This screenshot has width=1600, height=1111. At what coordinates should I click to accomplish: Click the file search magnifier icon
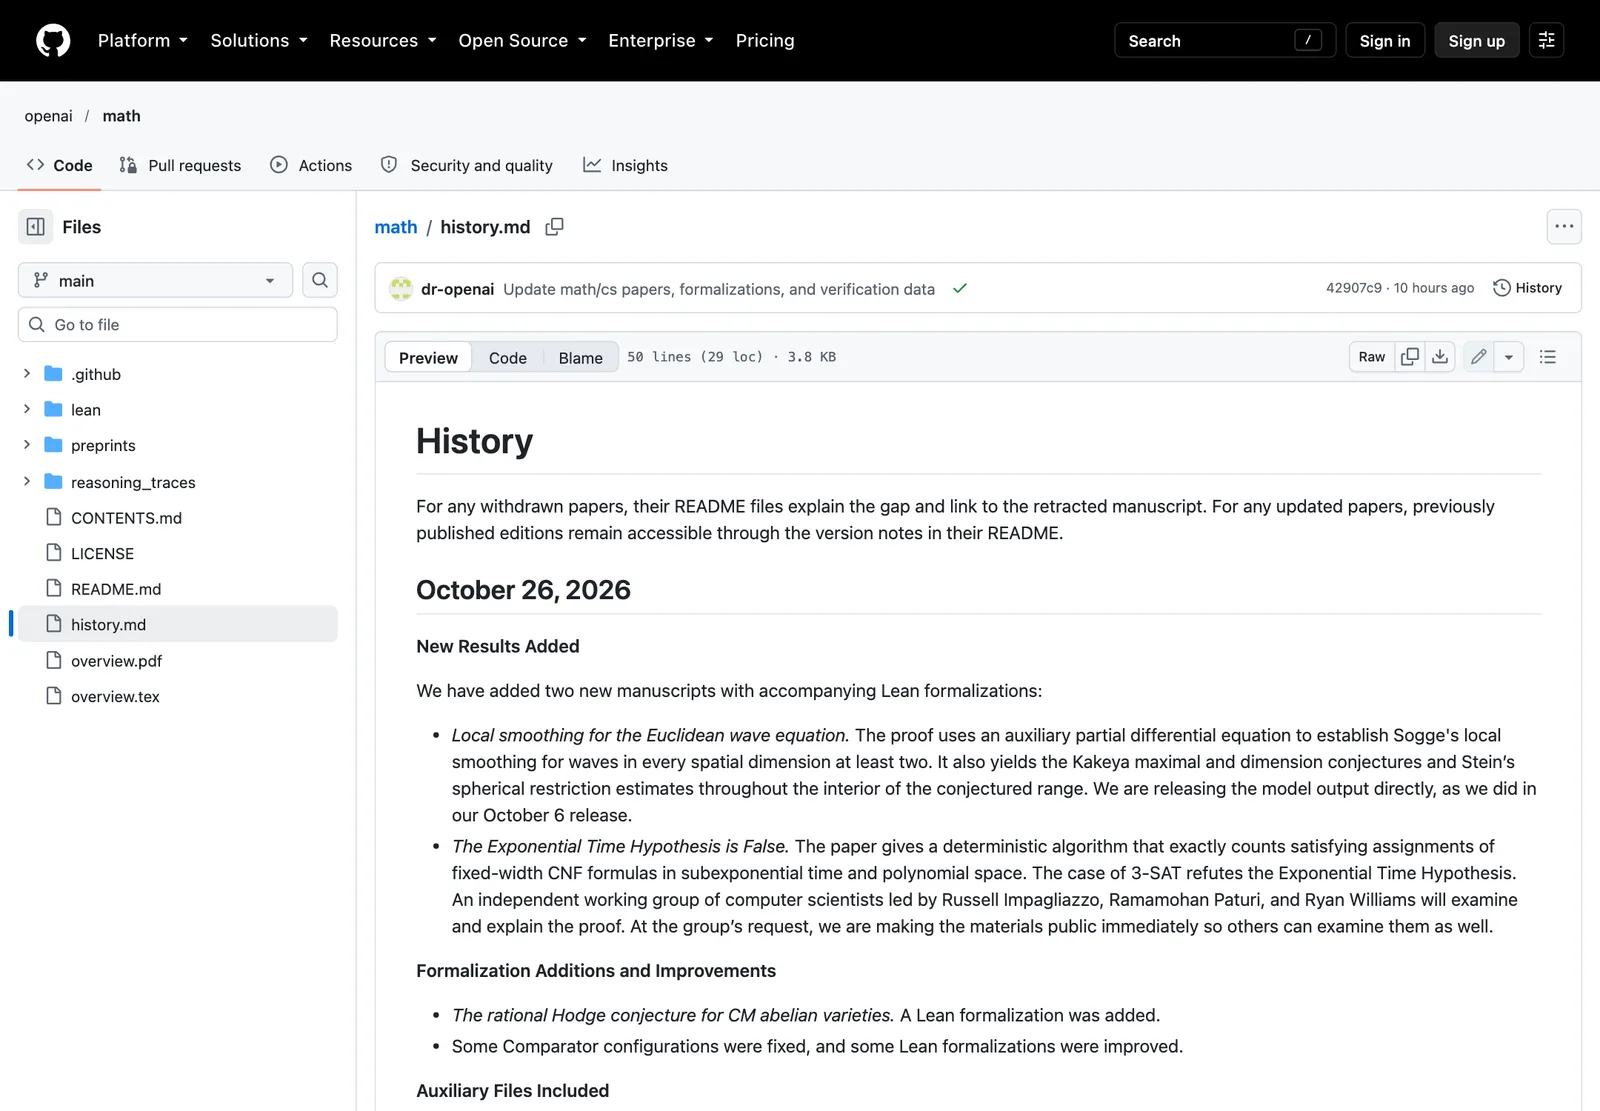click(320, 280)
